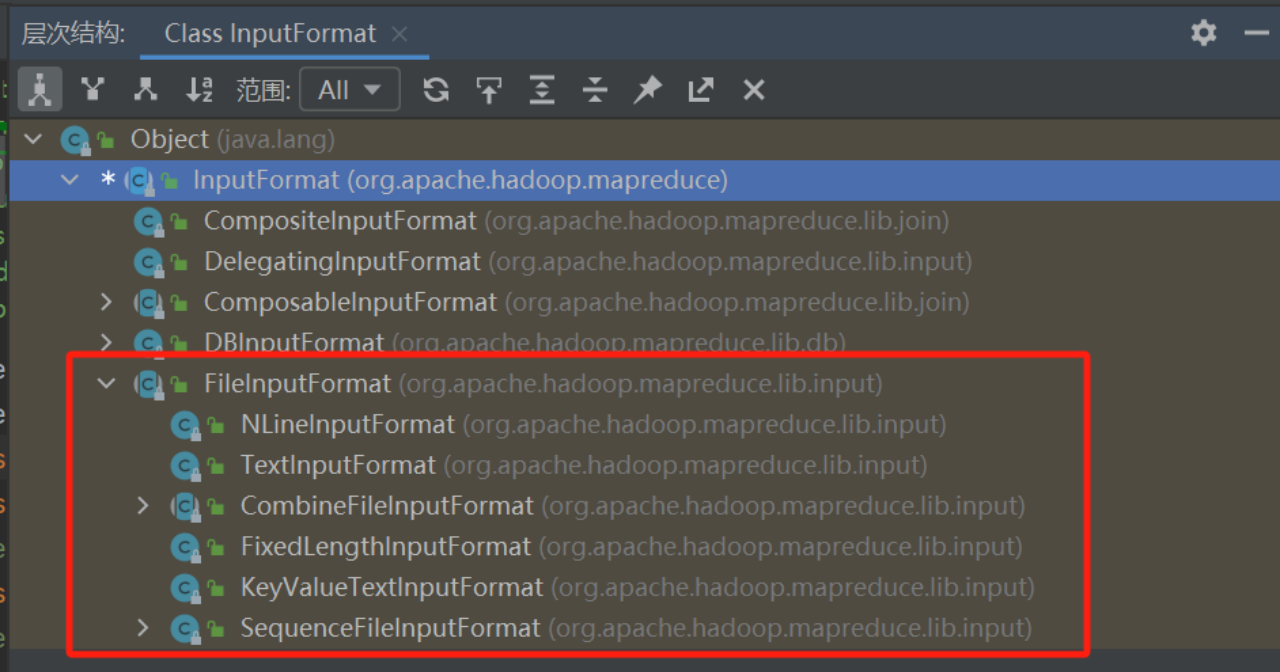
Task: Open hierarchy panel settings gear
Action: point(1204,33)
